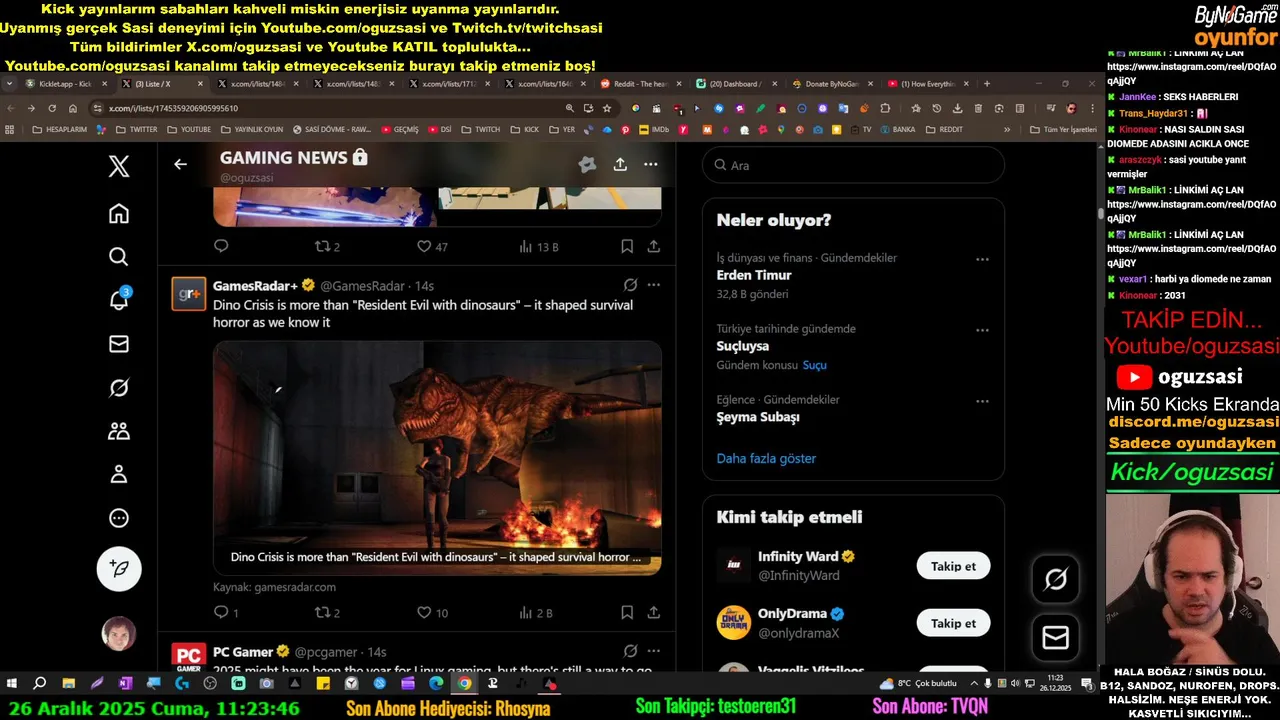The width and height of the screenshot is (1280, 720).
Task: Open more menu on PC Gamer post
Action: tap(654, 651)
